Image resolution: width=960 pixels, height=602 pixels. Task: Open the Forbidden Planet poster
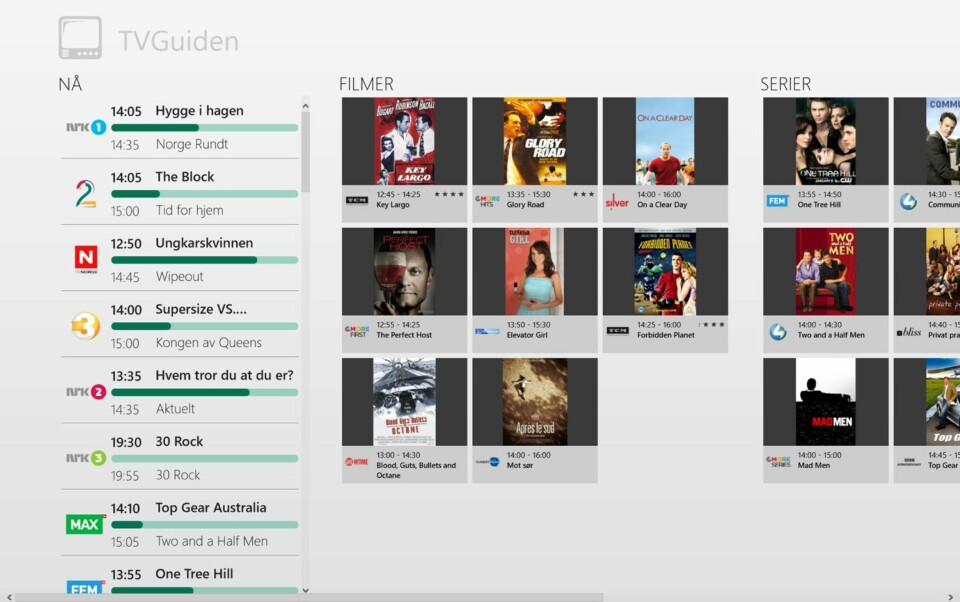point(665,271)
